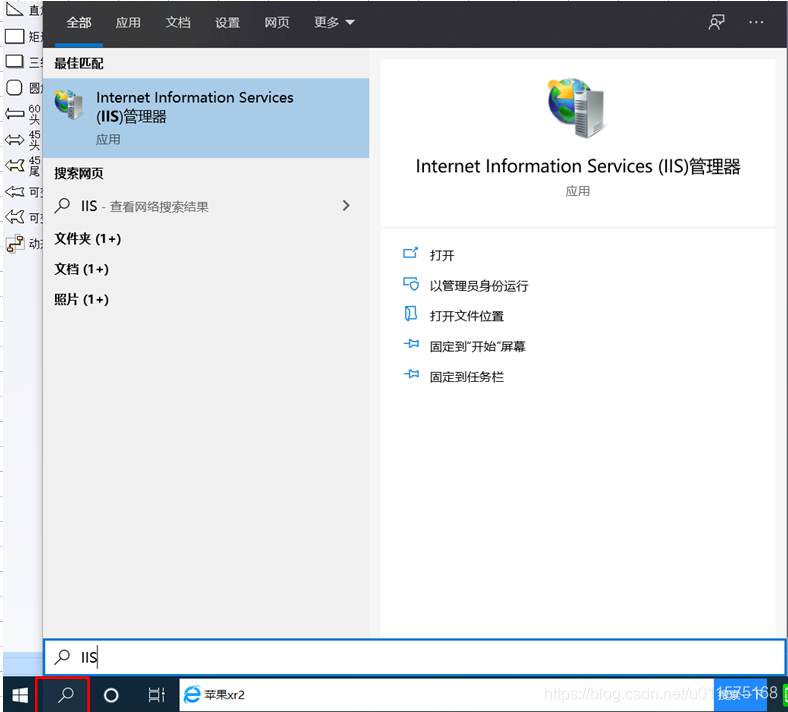Click the large IIS manager icon in preview pane
Image resolution: width=788 pixels, height=712 pixels.
click(576, 108)
